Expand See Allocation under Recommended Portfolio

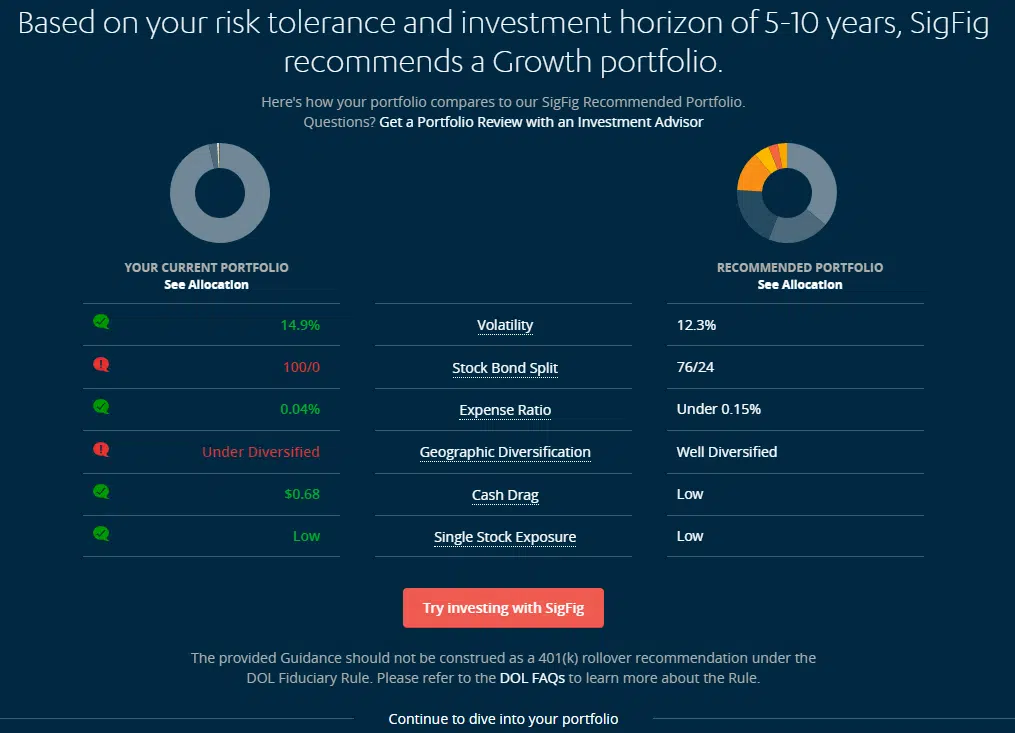800,284
